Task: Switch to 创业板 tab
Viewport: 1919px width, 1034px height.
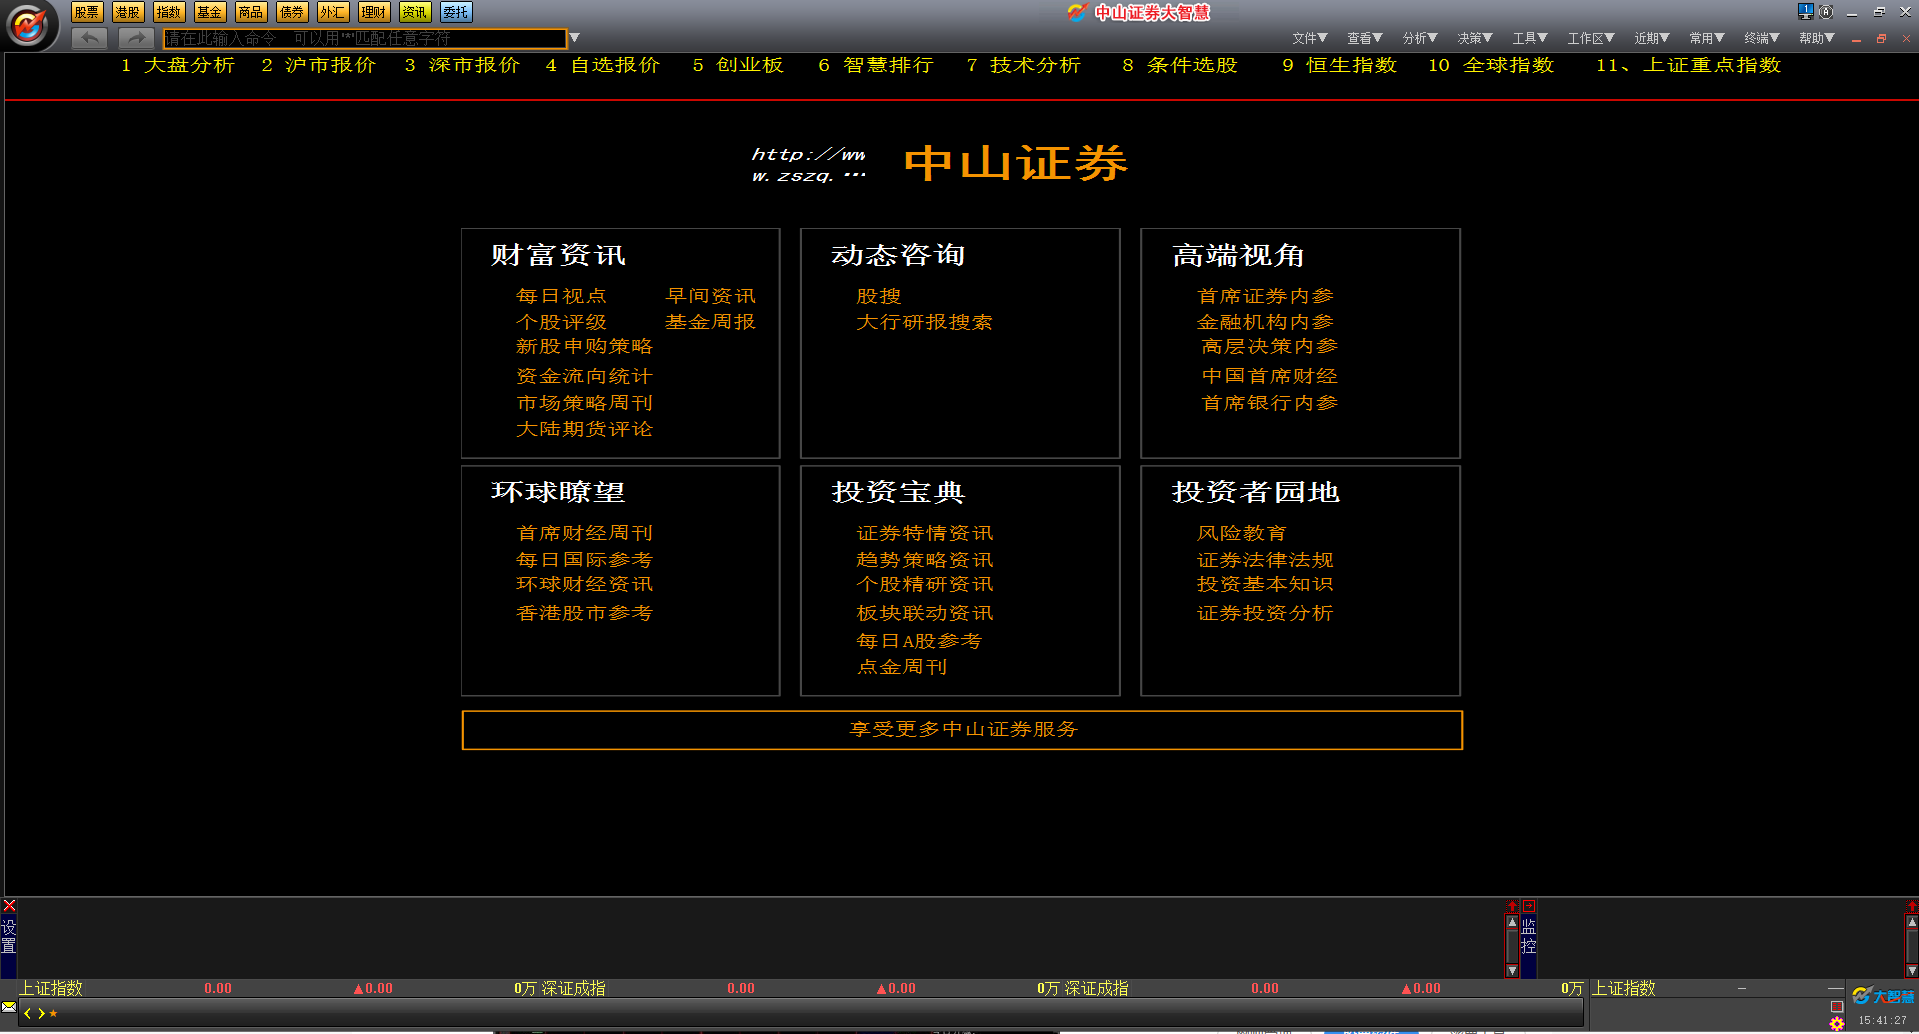Action: click(738, 65)
